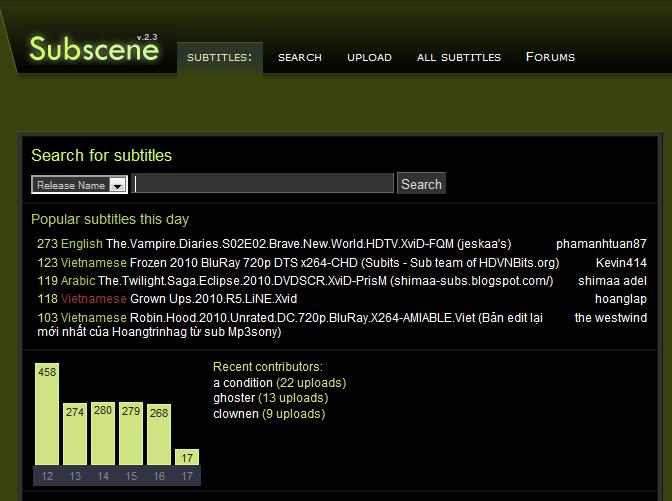Open Grown Ups.2010.R5.LiNE.Xvid subtitle
Viewport: 672px width, 501px height.
click(x=213, y=299)
